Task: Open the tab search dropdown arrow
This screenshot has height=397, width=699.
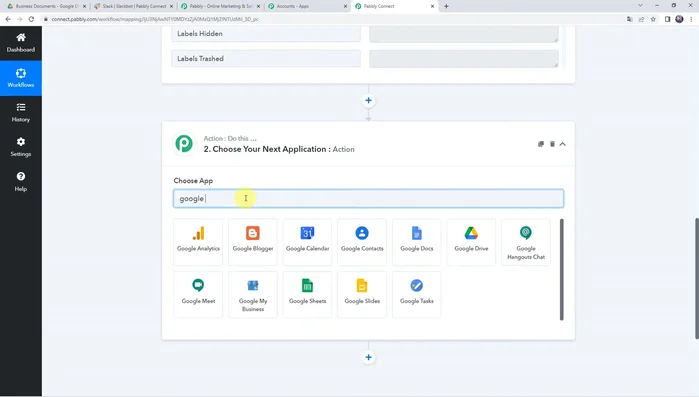Action: [x=640, y=6]
